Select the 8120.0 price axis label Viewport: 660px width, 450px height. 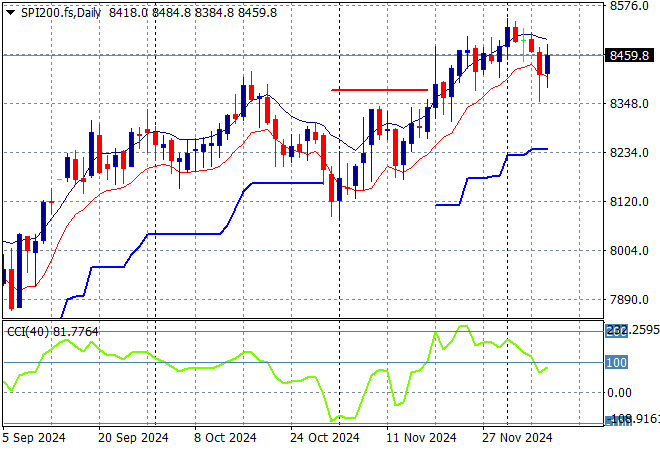coord(629,202)
